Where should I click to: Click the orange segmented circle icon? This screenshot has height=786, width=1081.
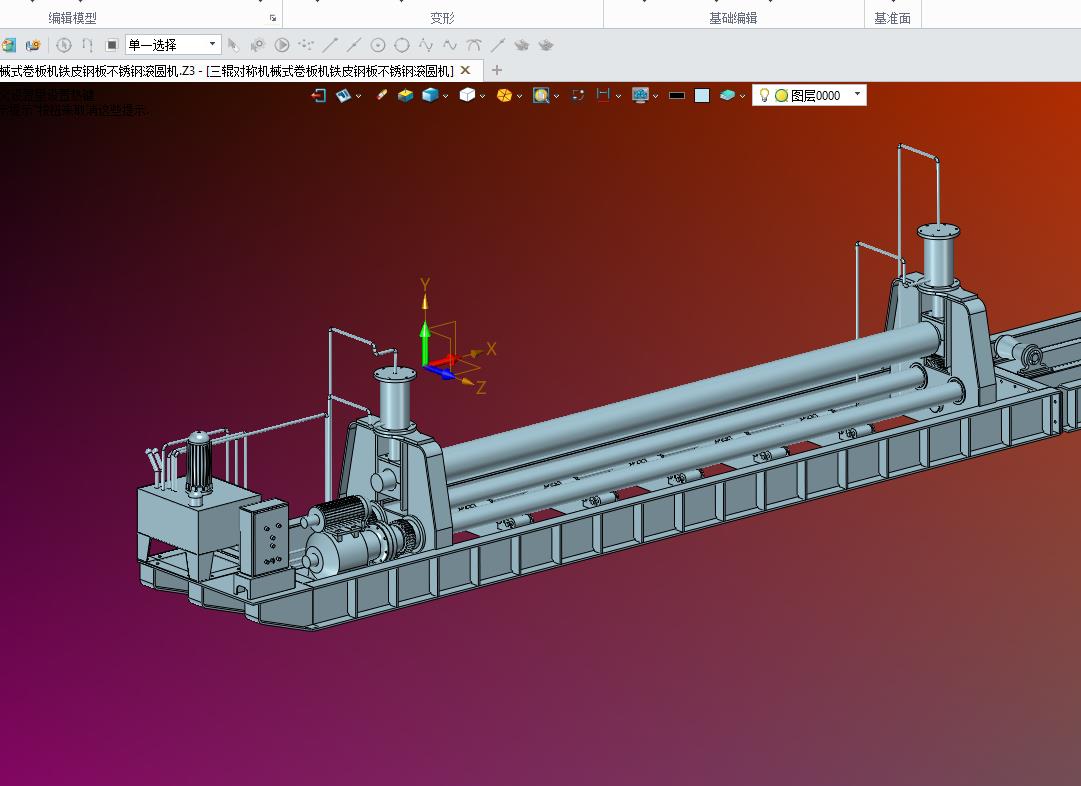tap(504, 95)
